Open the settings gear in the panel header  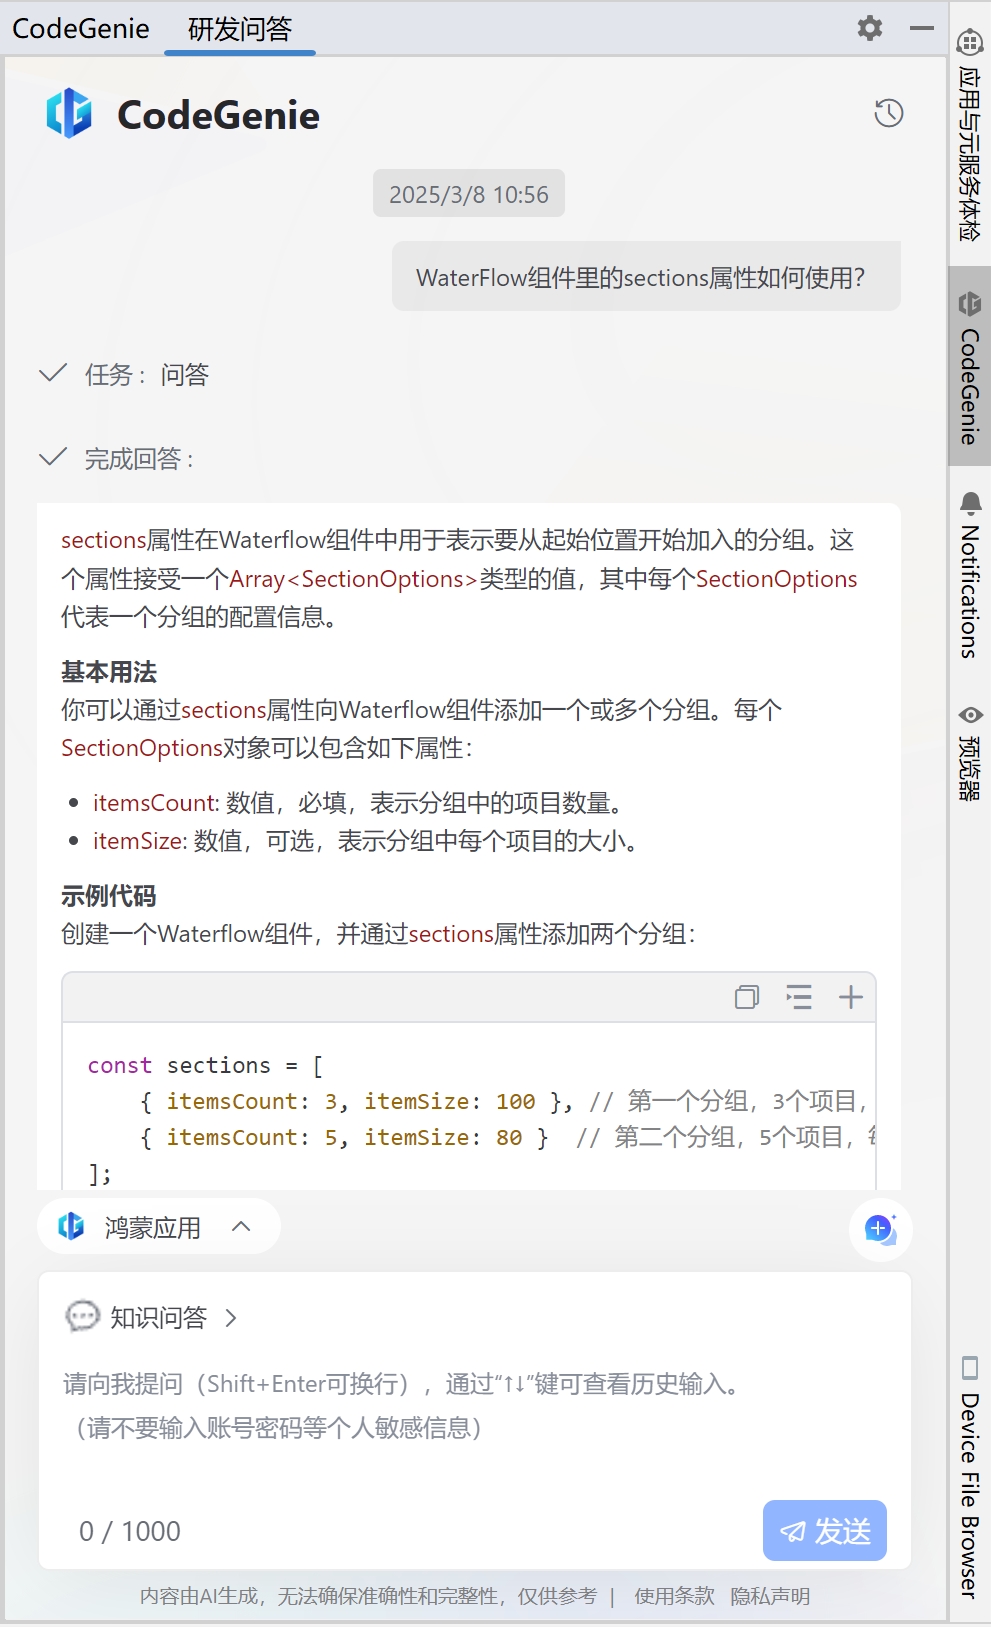pos(870,28)
